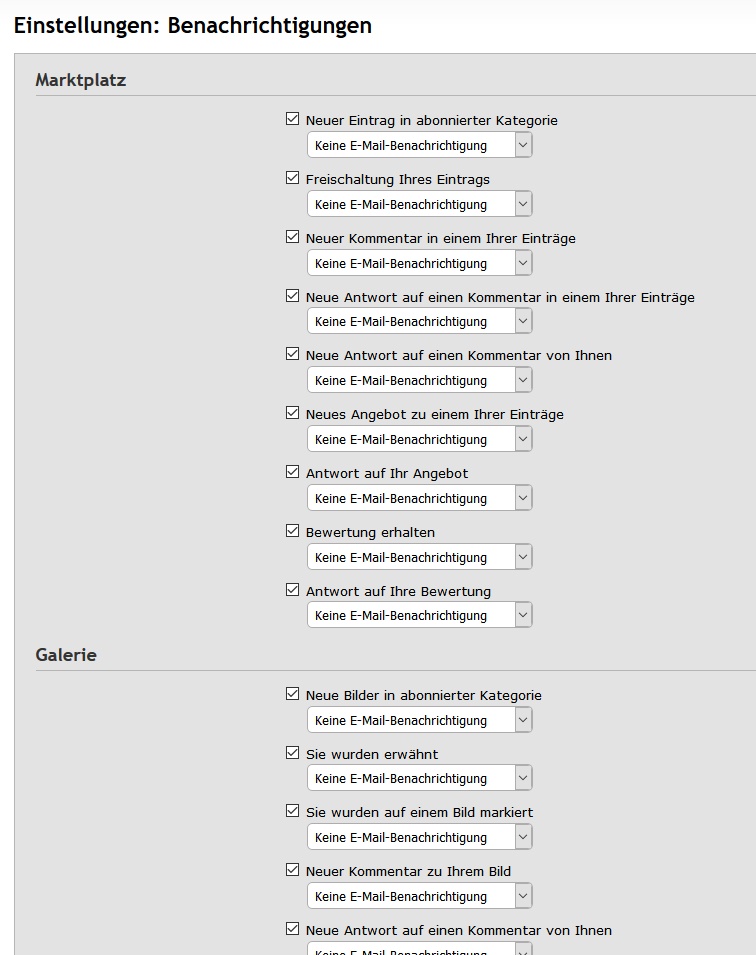Screen dimensions: 756x955
Task: Open e-mail dropdown for 'Antwort auf Ihre Bewertung'
Action: click(419, 615)
